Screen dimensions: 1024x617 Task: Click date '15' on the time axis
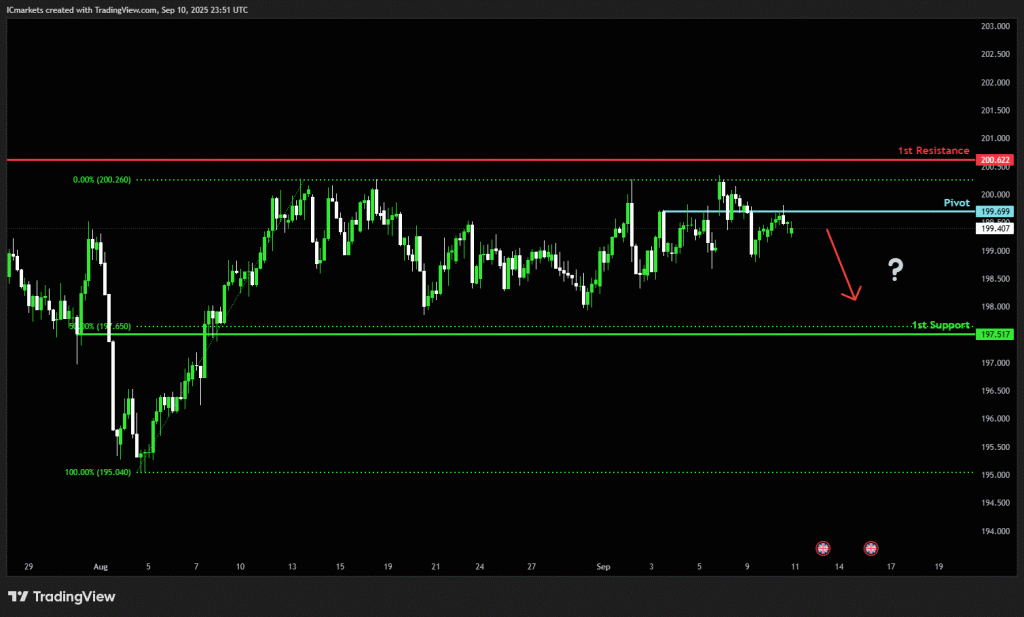tap(340, 567)
